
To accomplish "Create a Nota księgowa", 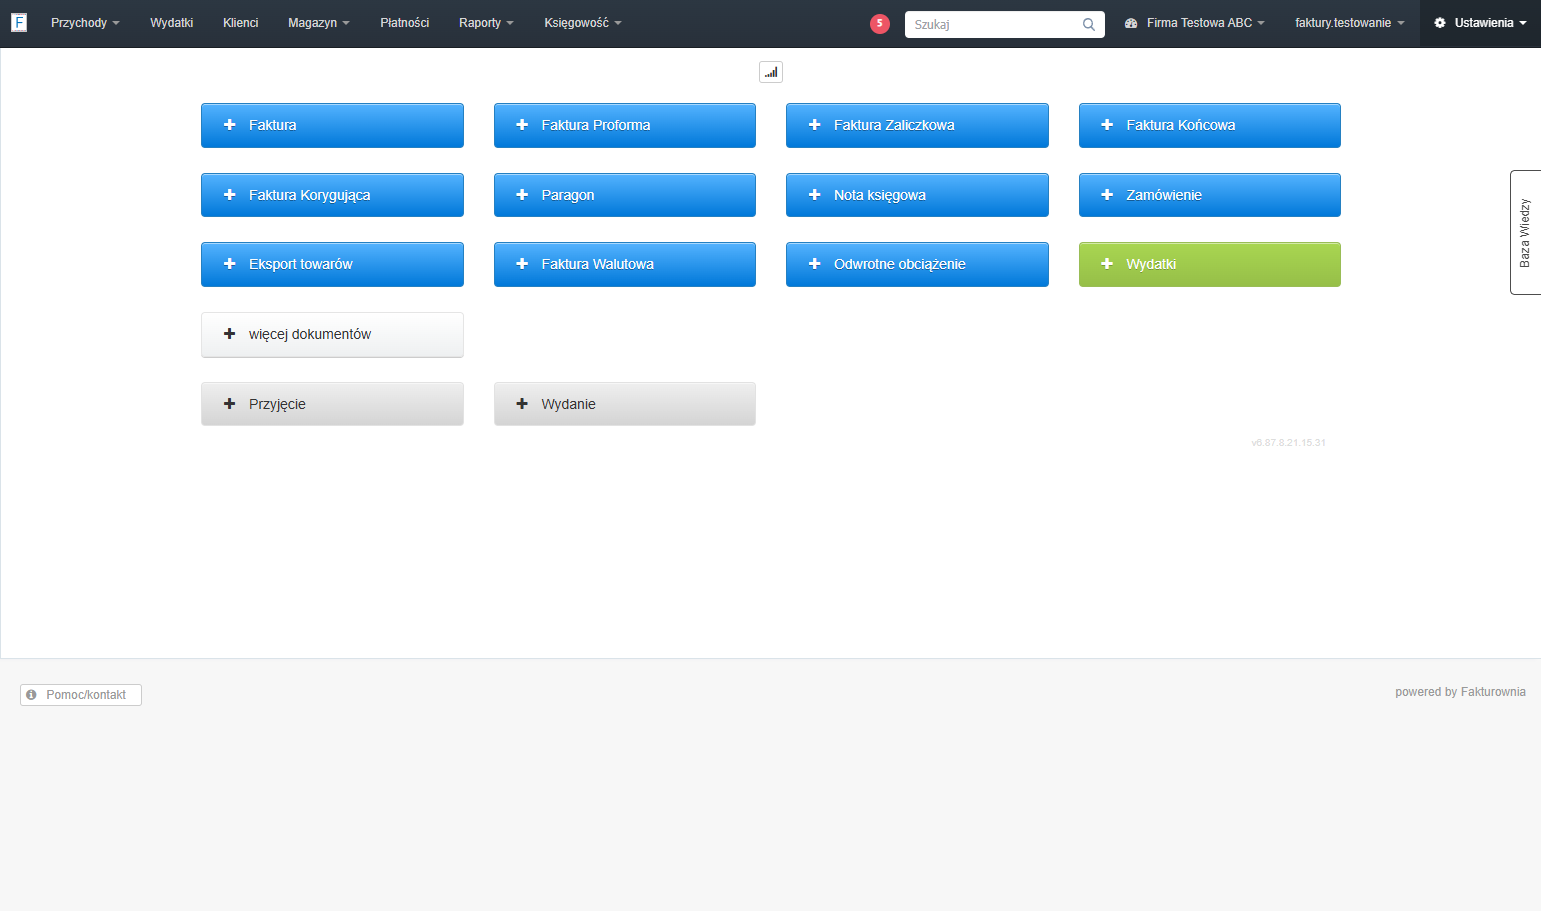I will pos(917,195).
